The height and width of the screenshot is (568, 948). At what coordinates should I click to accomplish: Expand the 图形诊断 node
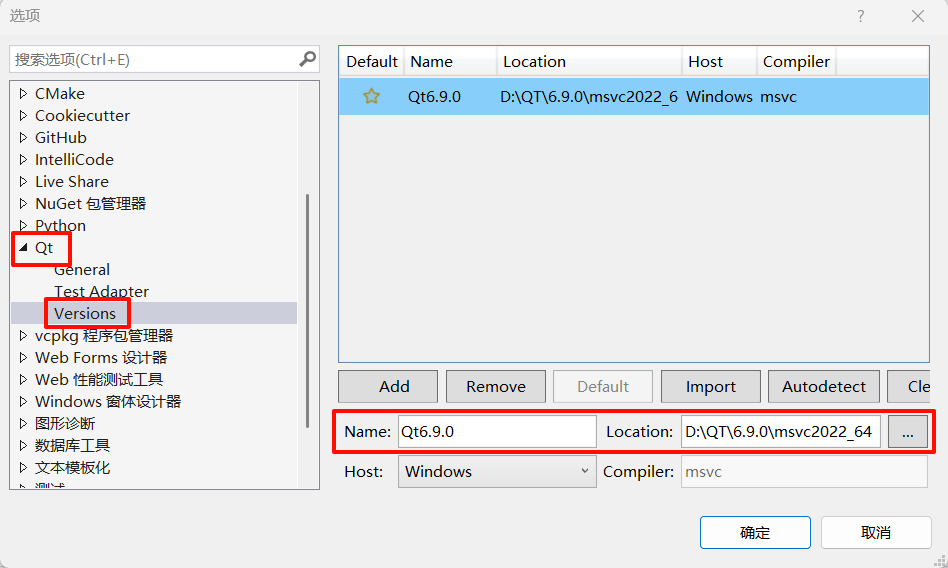tap(24, 423)
